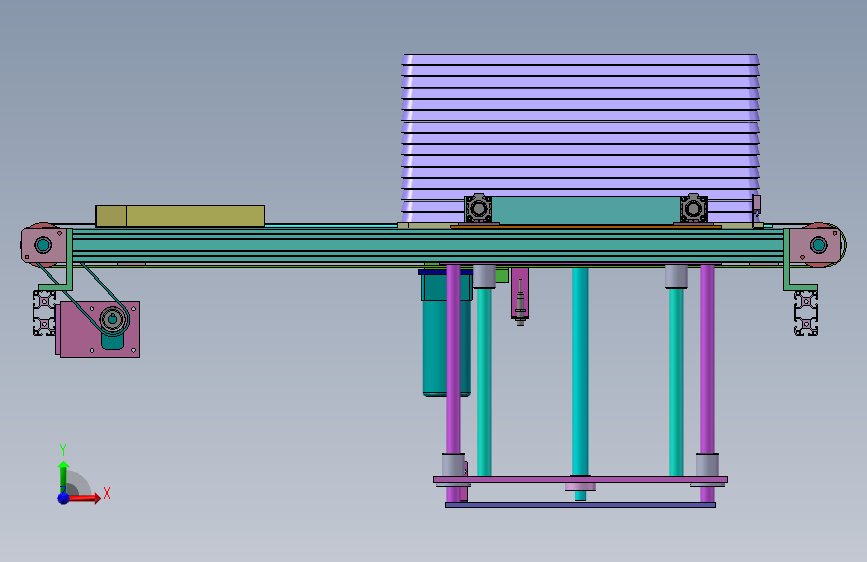Select the right teal support rod
The image size is (867, 562).
tap(676, 382)
